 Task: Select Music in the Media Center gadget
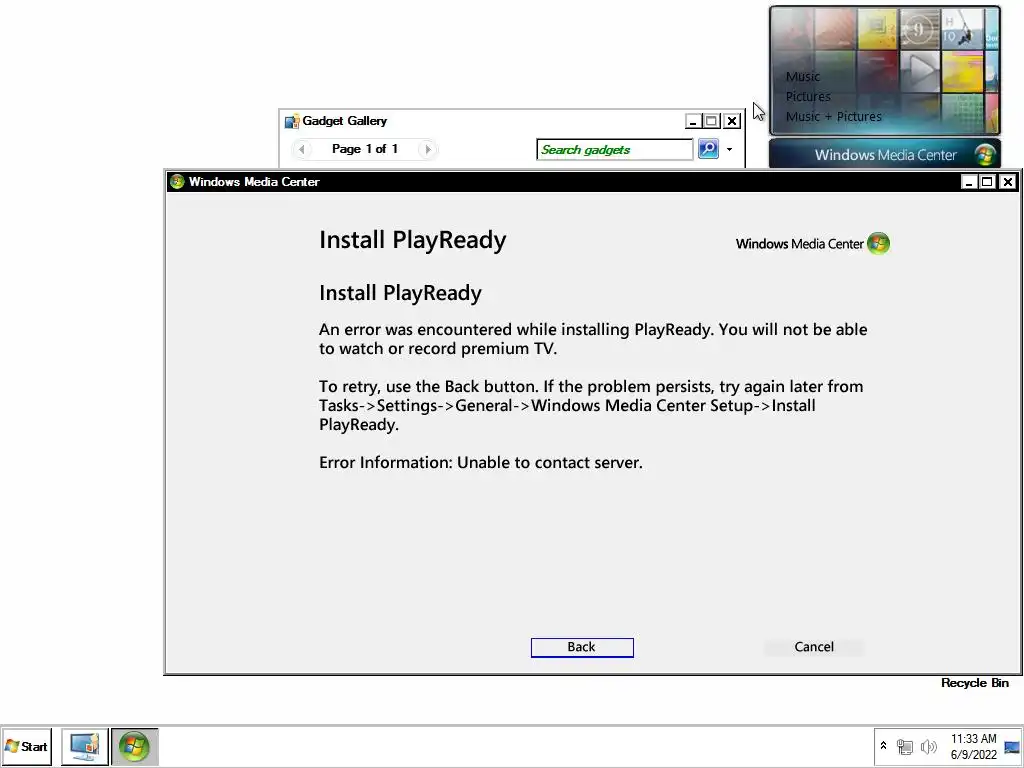(803, 76)
